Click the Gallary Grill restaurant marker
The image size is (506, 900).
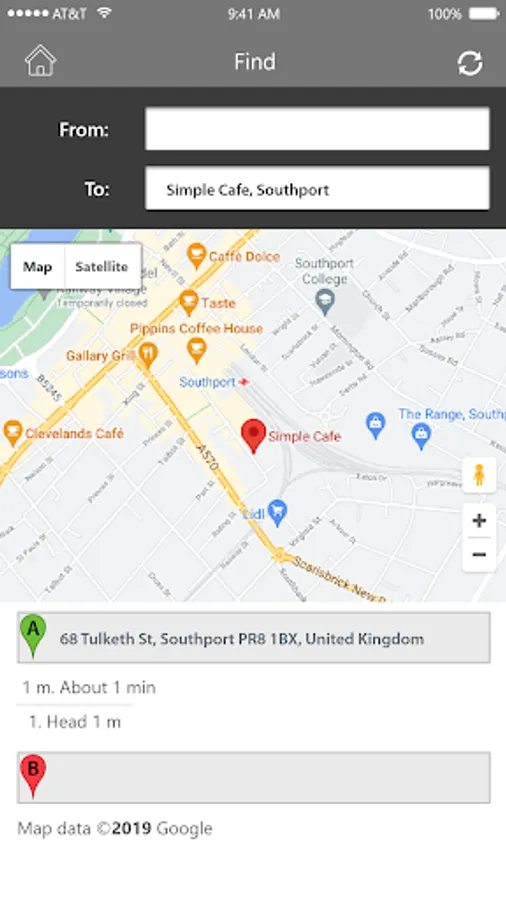click(148, 356)
